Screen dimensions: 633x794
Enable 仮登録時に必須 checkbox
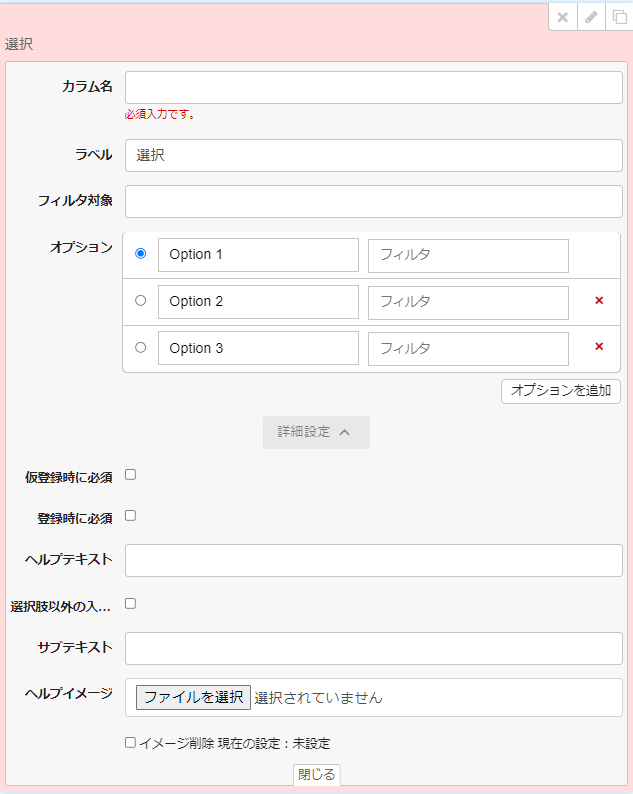130,475
